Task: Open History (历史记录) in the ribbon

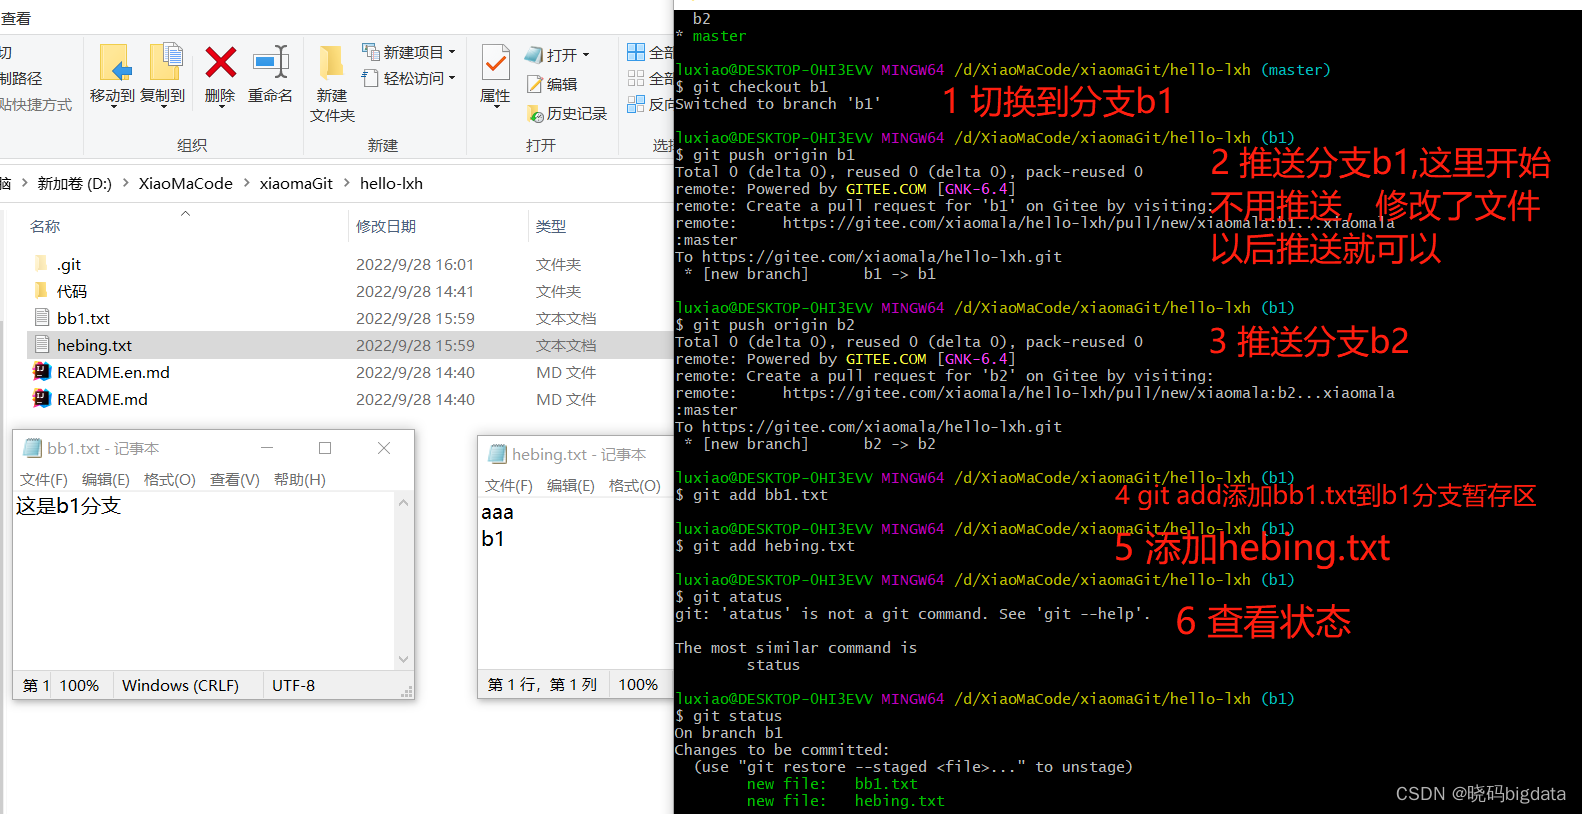Action: point(567,114)
